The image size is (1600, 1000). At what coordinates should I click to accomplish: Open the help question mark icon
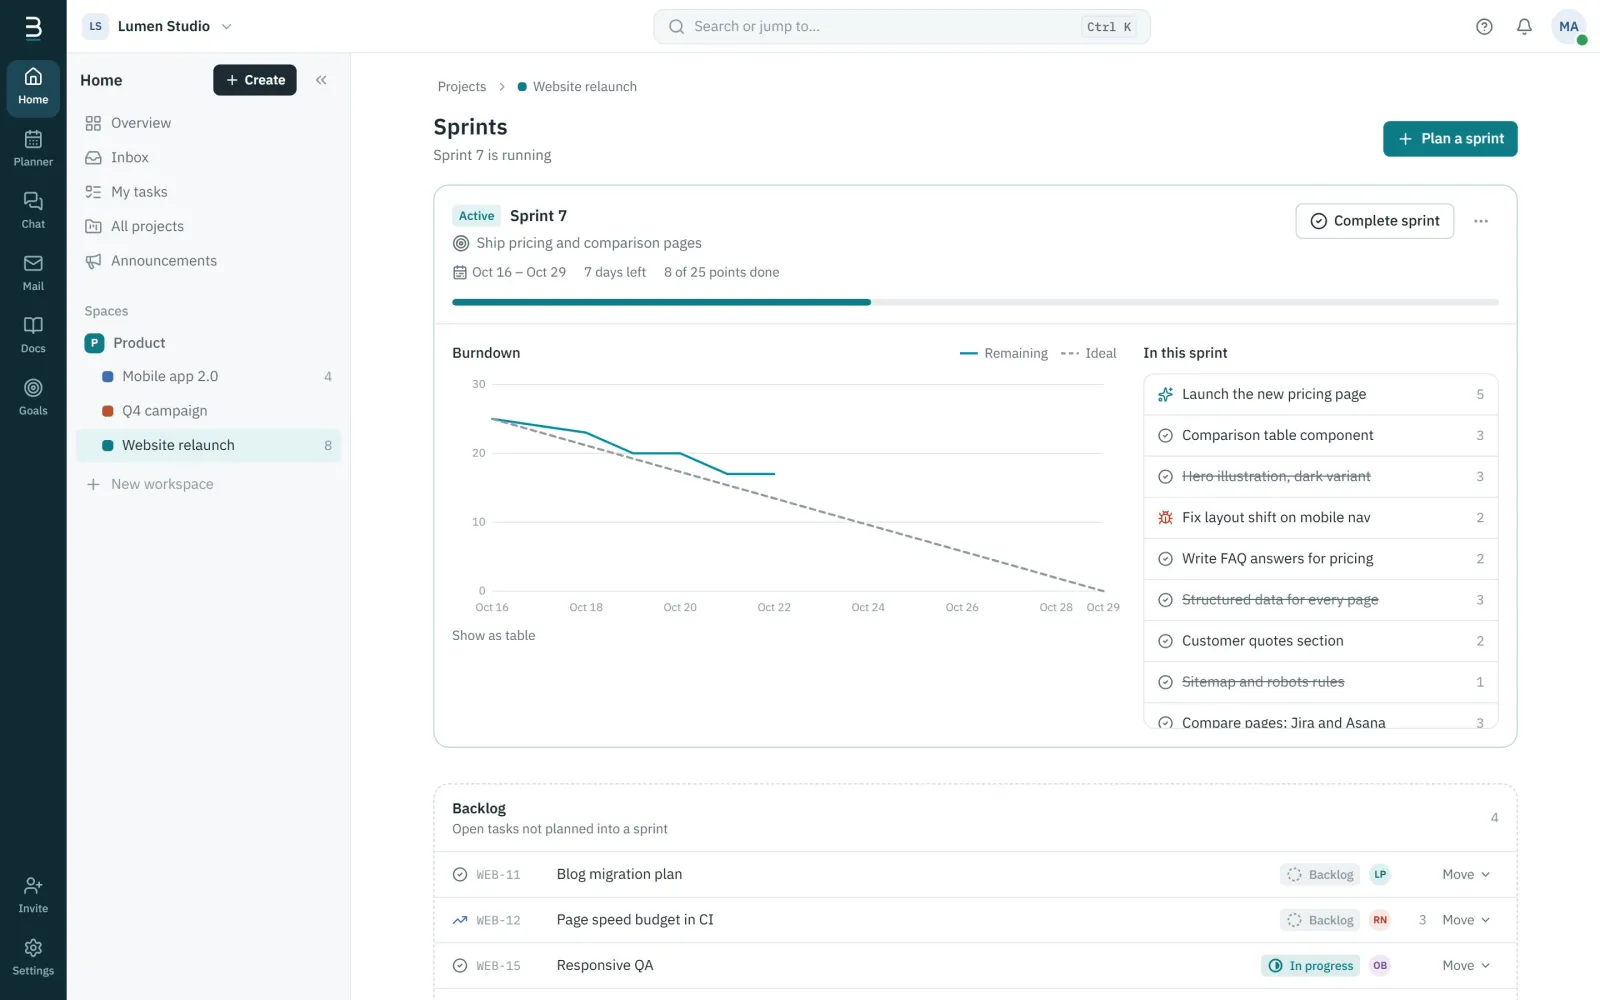[x=1484, y=27]
